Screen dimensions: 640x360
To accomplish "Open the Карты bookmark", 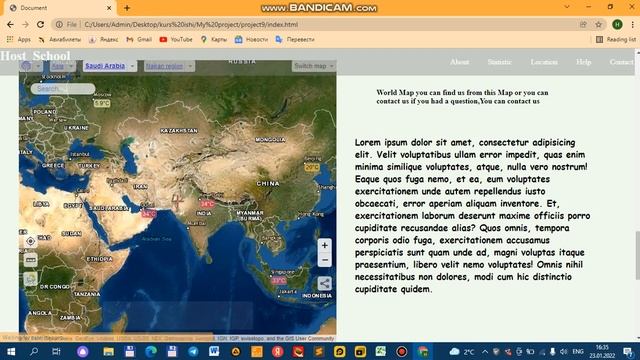I will tap(214, 39).
